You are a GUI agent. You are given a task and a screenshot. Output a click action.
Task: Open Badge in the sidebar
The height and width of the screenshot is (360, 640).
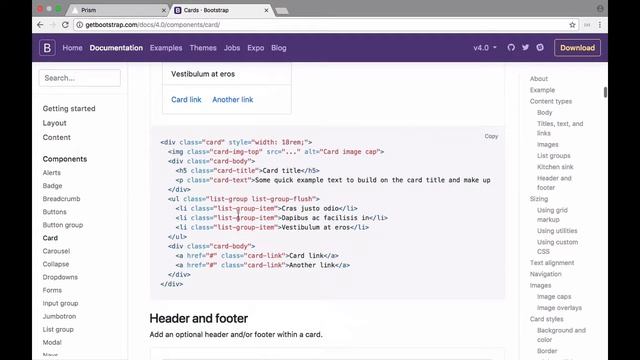[52, 186]
